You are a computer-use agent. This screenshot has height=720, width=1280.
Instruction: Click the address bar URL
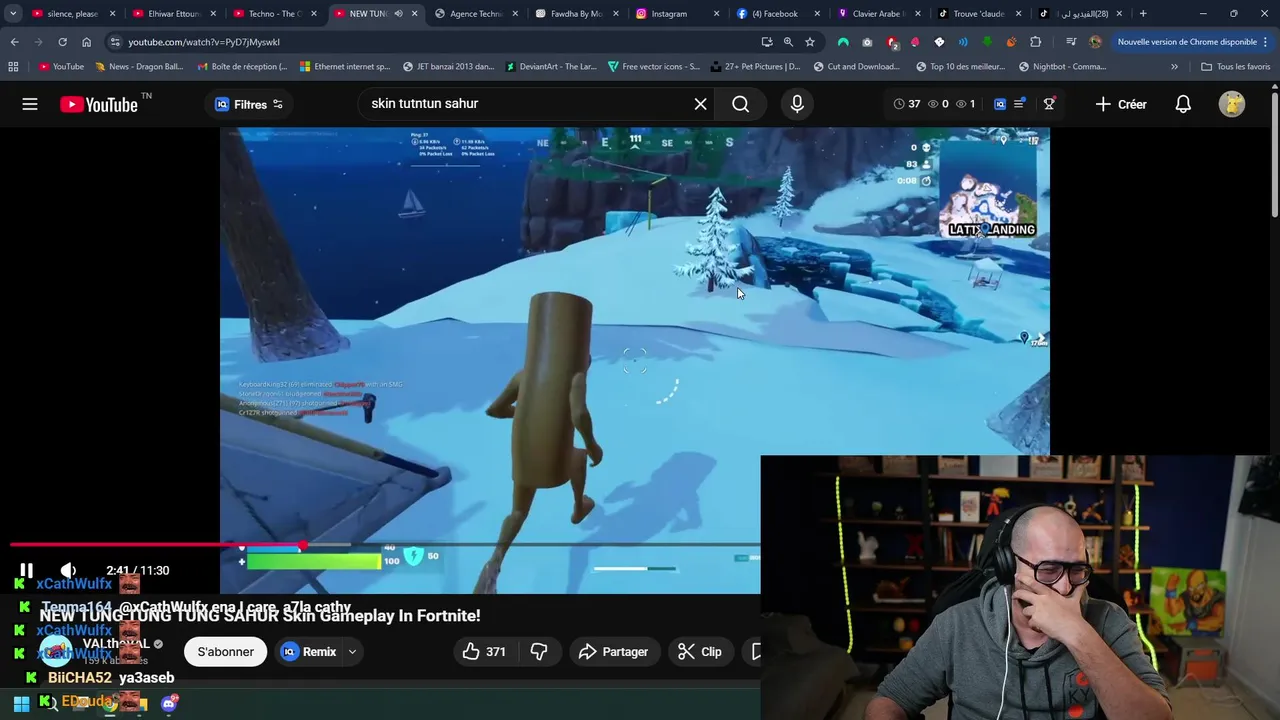click(204, 42)
